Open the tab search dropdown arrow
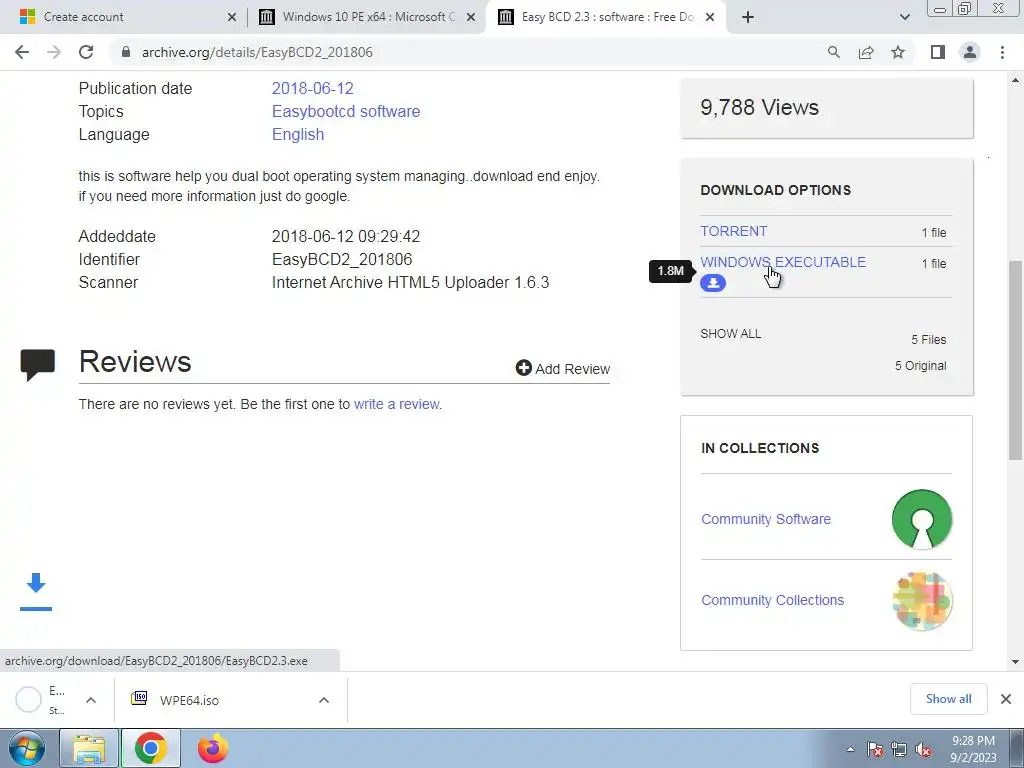 pyautogui.click(x=904, y=17)
